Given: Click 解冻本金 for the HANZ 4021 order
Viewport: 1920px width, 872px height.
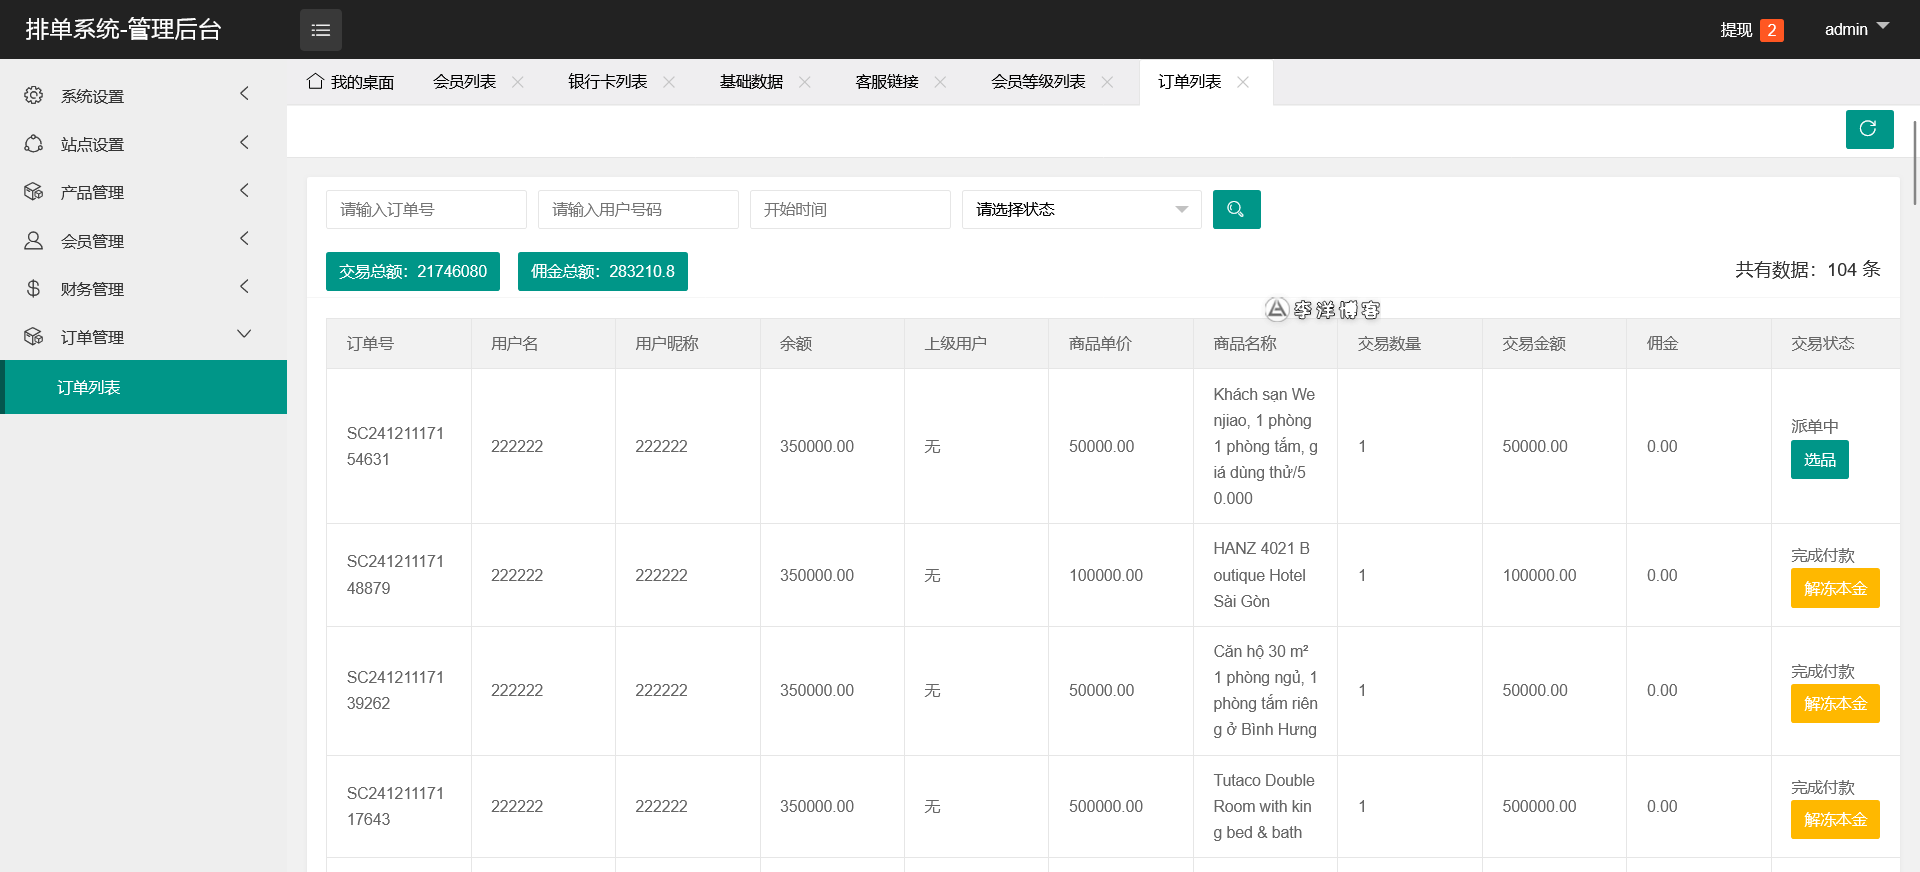Looking at the screenshot, I should 1834,589.
